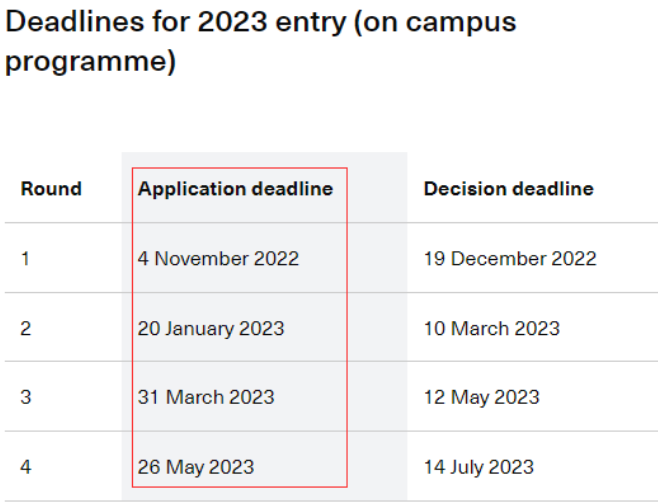The width and height of the screenshot is (658, 502).
Task: Click the "Round" column header
Action: (51, 188)
